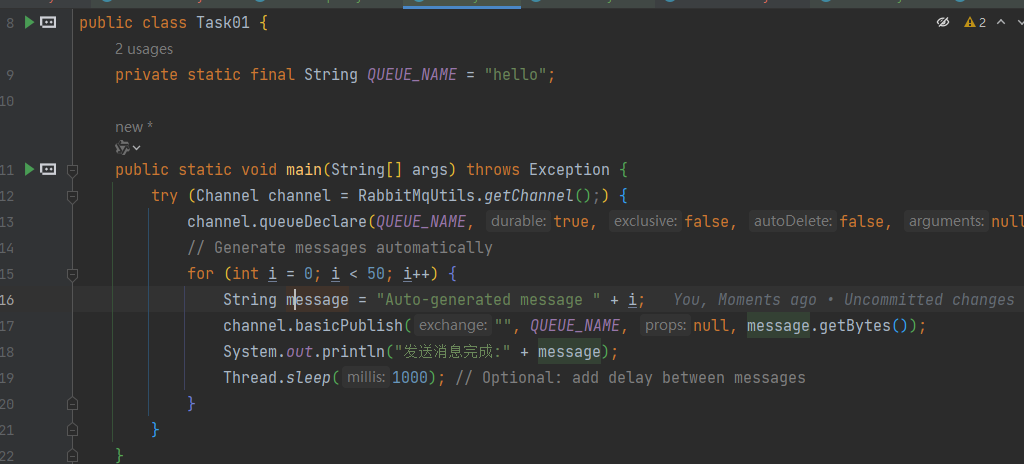Screen dimensions: 1024x464
Task: Click the gutter icon beside main method run arrow
Action: (48, 169)
